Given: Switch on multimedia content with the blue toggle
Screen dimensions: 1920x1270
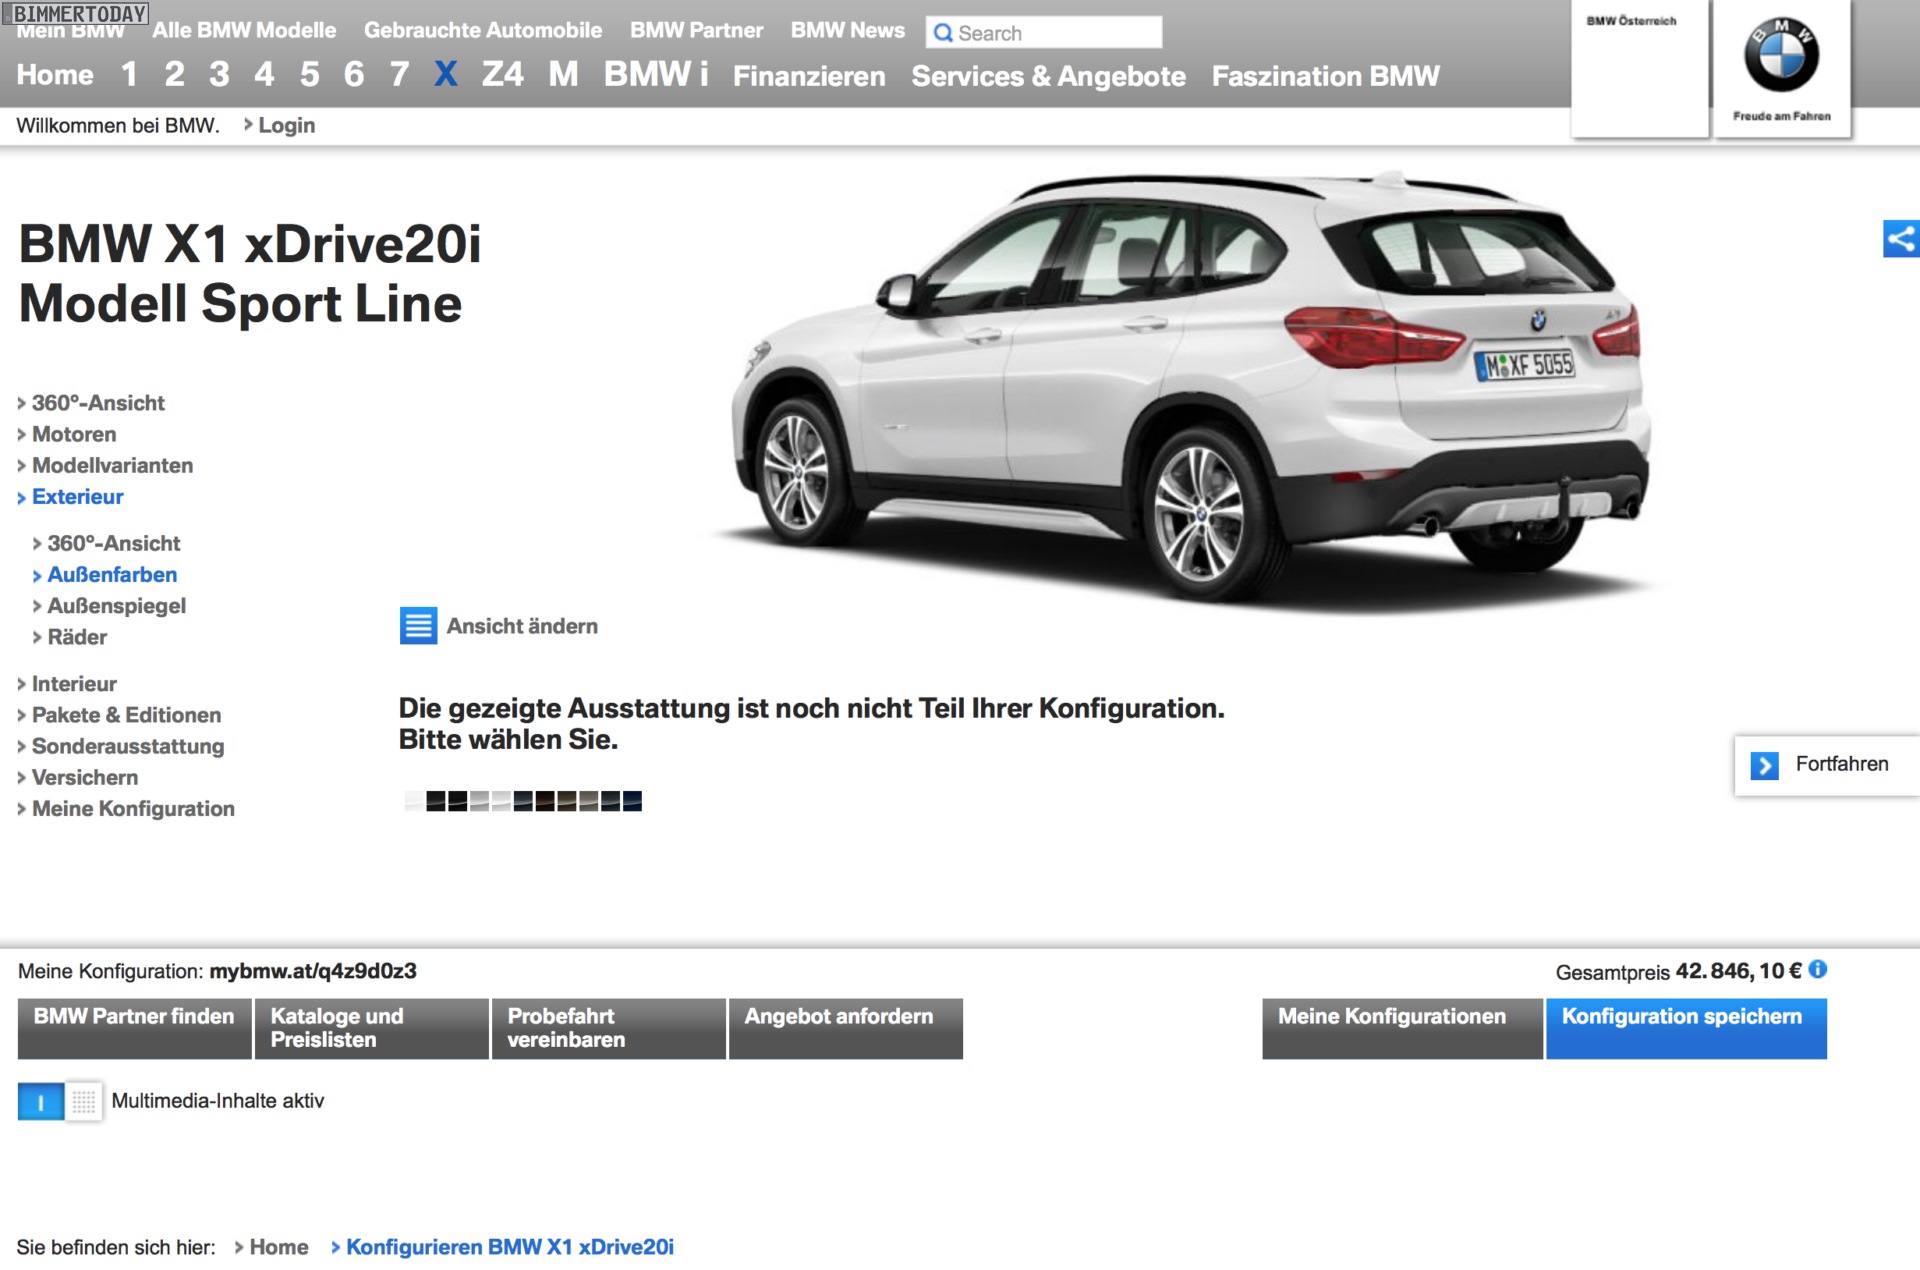Looking at the screenshot, I should [40, 1102].
